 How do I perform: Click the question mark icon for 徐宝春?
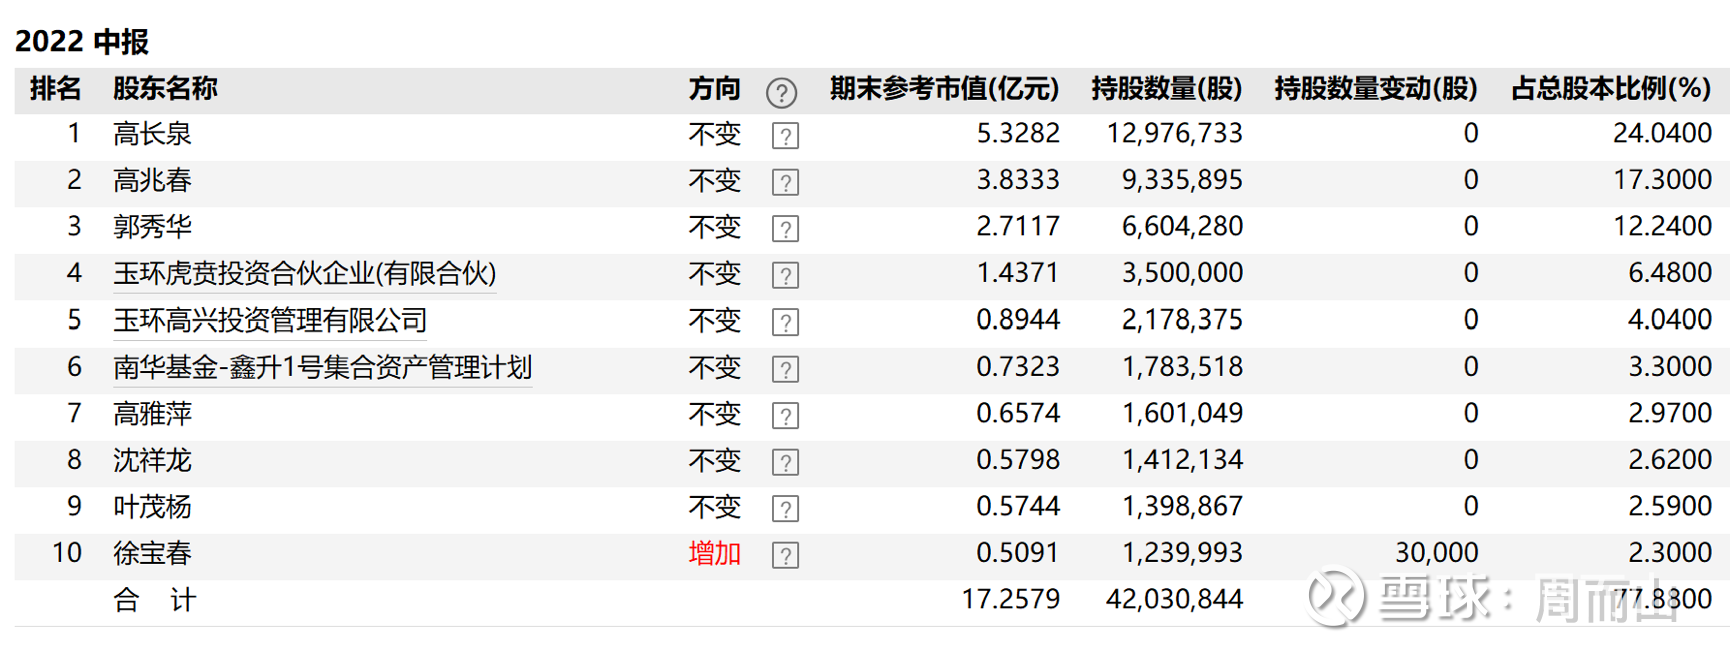[785, 555]
